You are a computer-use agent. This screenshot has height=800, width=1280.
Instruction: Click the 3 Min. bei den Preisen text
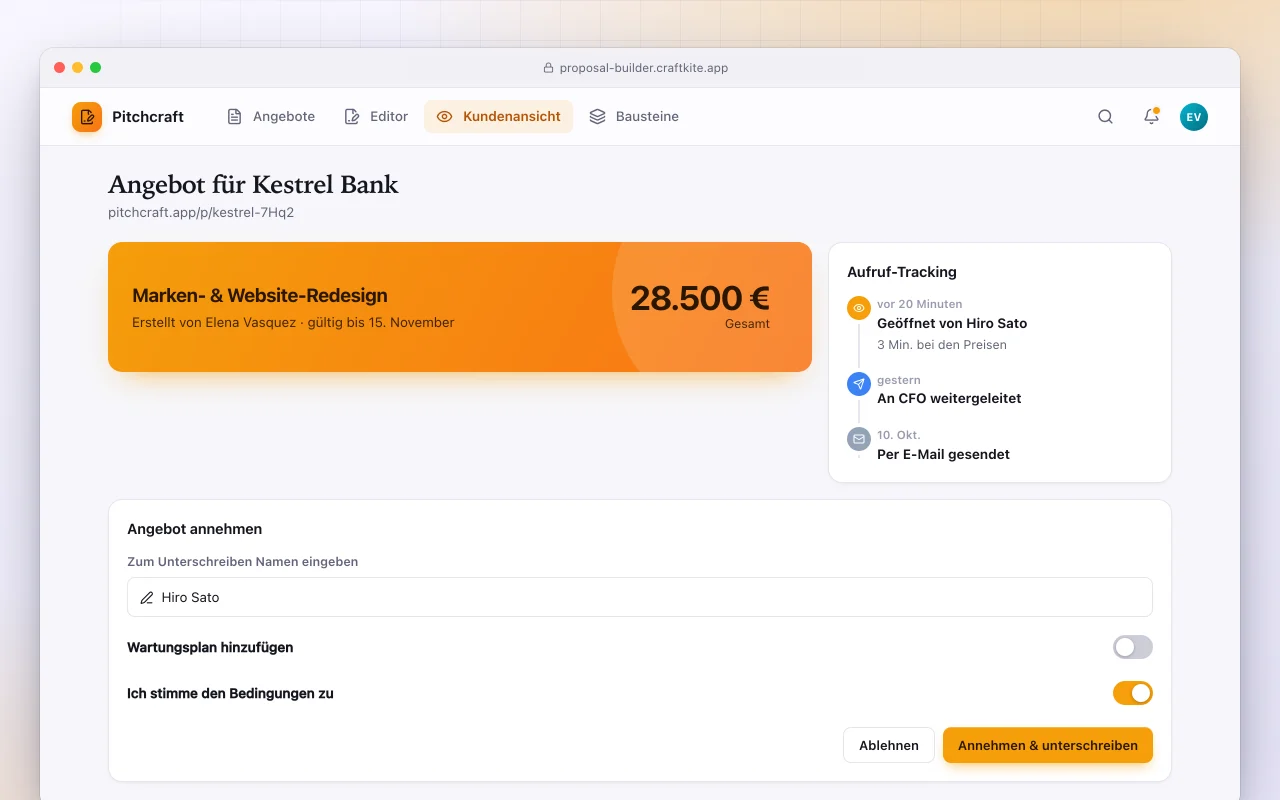tap(942, 345)
